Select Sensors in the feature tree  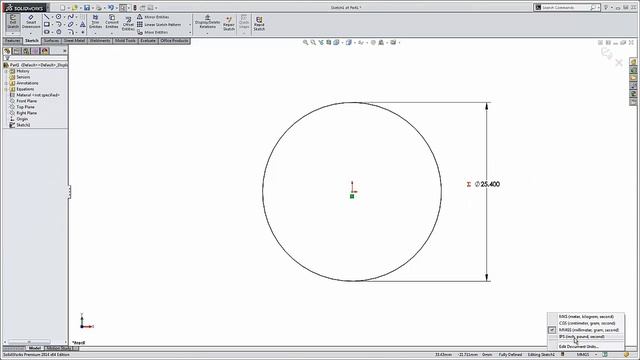20,77
